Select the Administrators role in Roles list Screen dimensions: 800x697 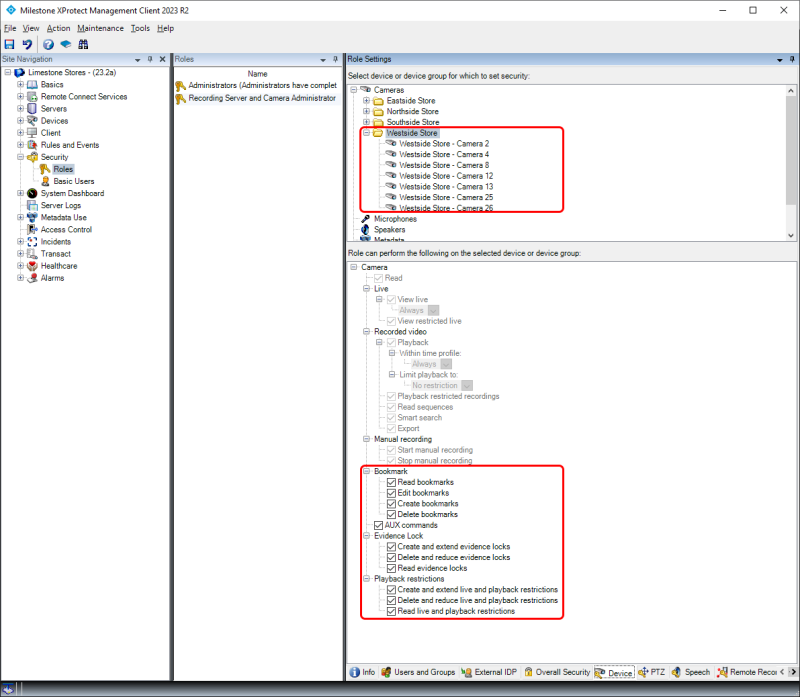pyautogui.click(x=257, y=85)
